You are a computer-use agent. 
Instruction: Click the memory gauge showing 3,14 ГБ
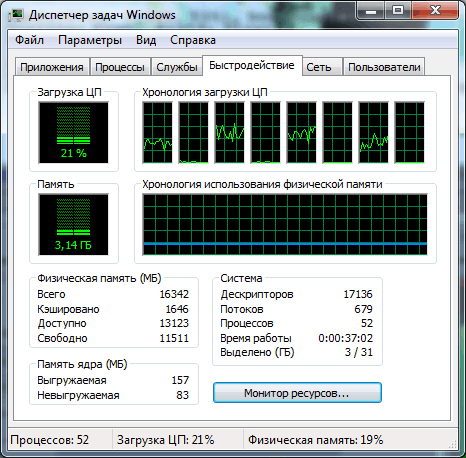pyautogui.click(x=73, y=225)
